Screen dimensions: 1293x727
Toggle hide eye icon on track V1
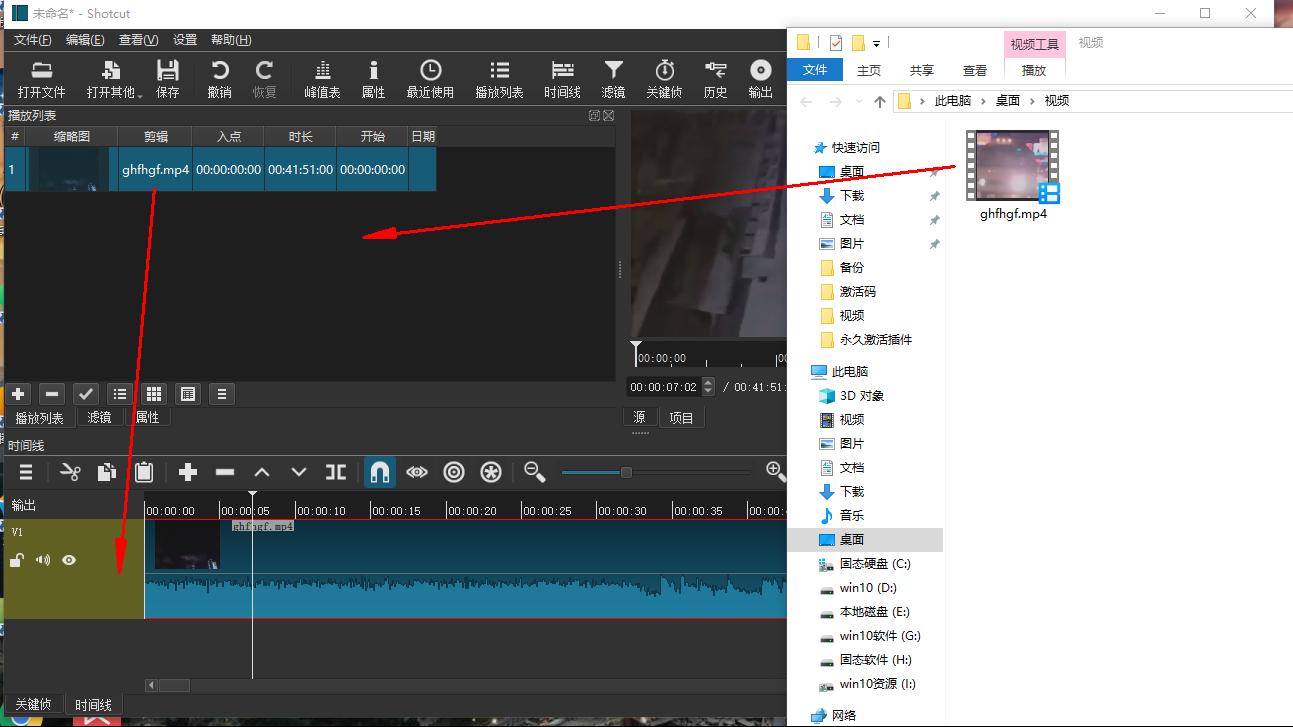(x=68, y=559)
